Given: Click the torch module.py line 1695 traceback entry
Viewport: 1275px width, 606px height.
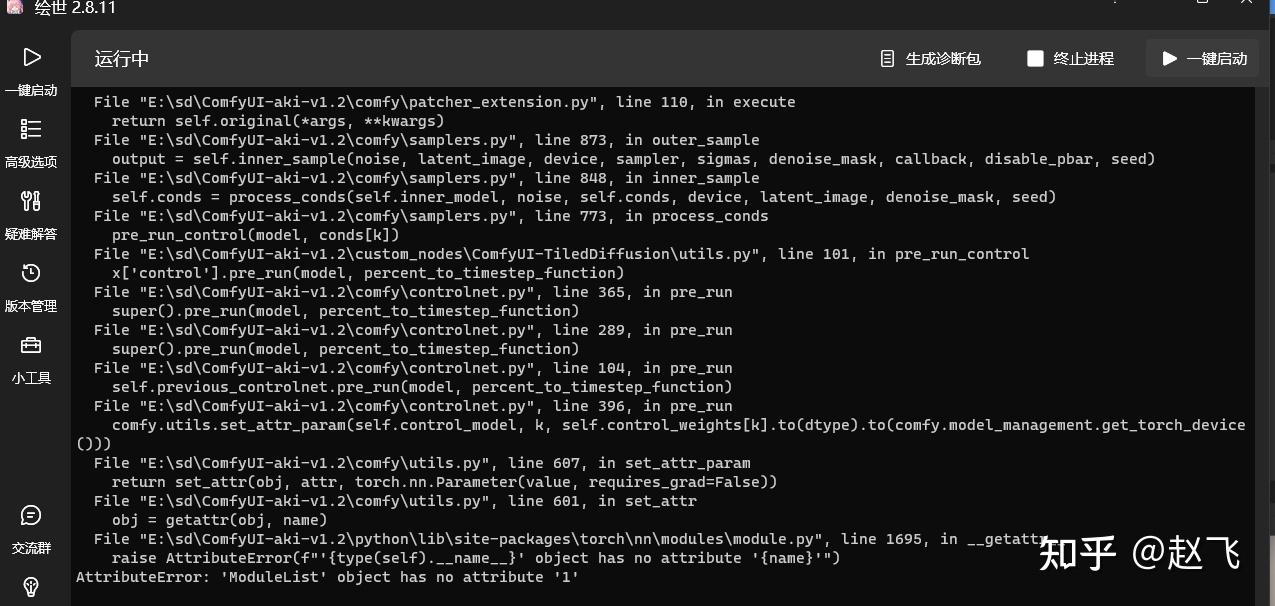Looking at the screenshot, I should tap(571, 539).
